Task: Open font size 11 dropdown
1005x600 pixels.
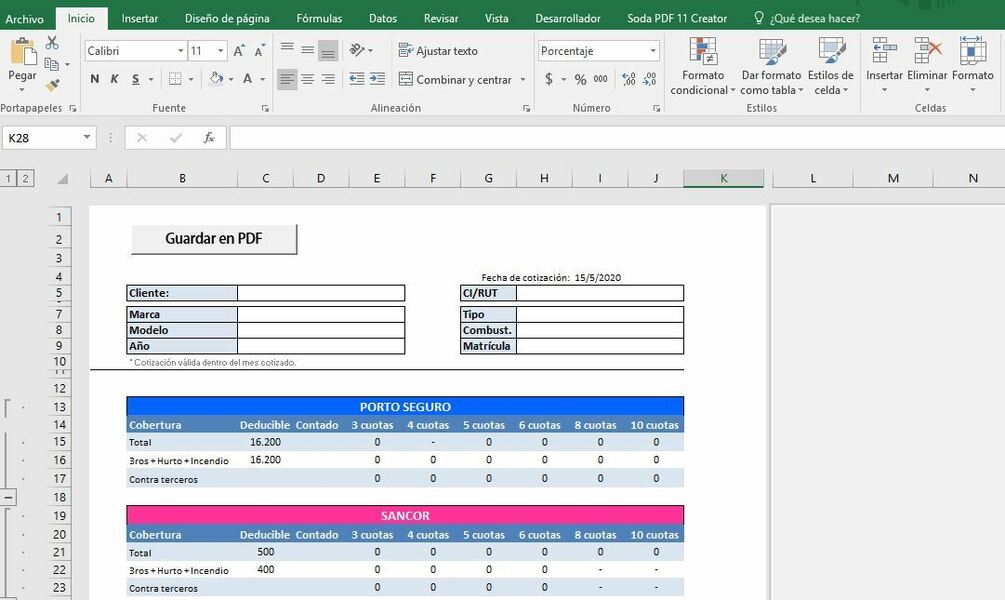Action: point(220,51)
